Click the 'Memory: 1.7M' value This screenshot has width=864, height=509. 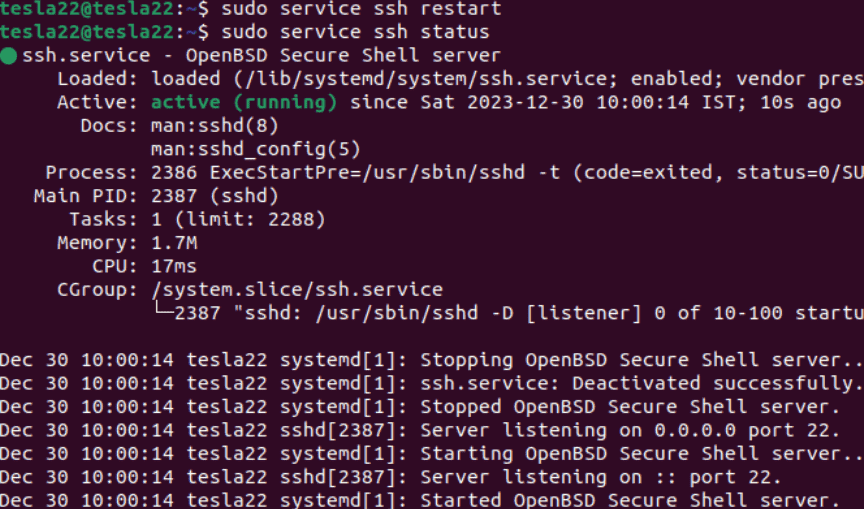click(174, 243)
